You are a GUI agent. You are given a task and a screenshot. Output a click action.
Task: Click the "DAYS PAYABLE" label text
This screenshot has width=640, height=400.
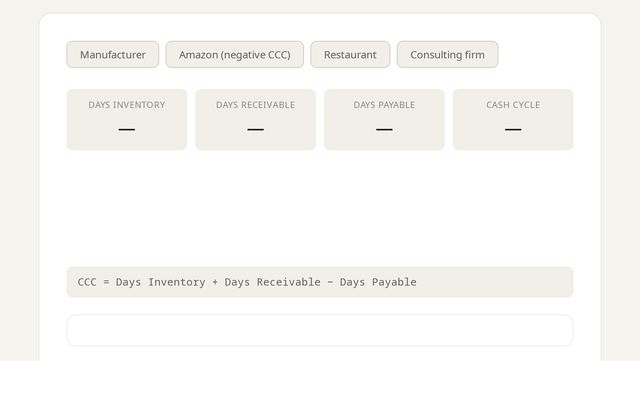tap(384, 105)
